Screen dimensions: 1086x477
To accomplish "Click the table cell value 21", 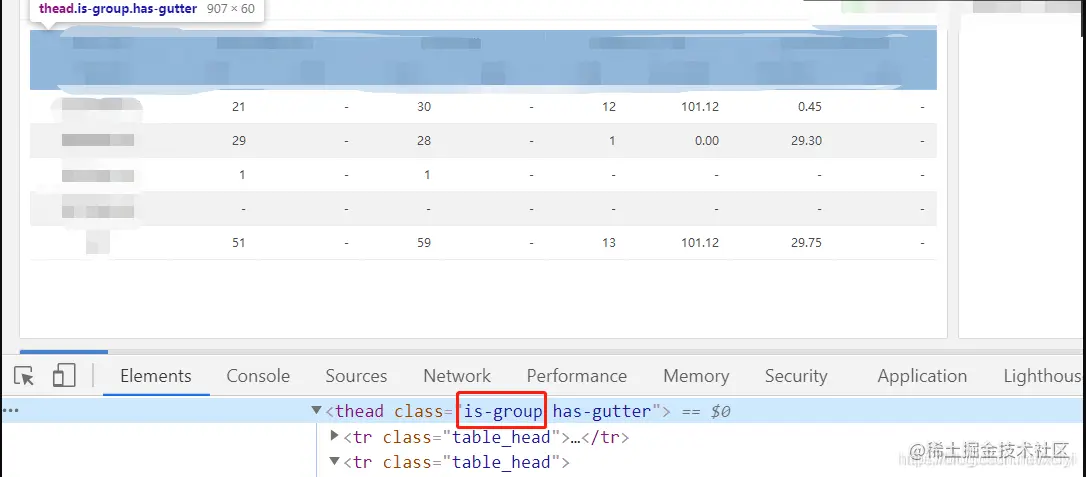I will coord(239,107).
